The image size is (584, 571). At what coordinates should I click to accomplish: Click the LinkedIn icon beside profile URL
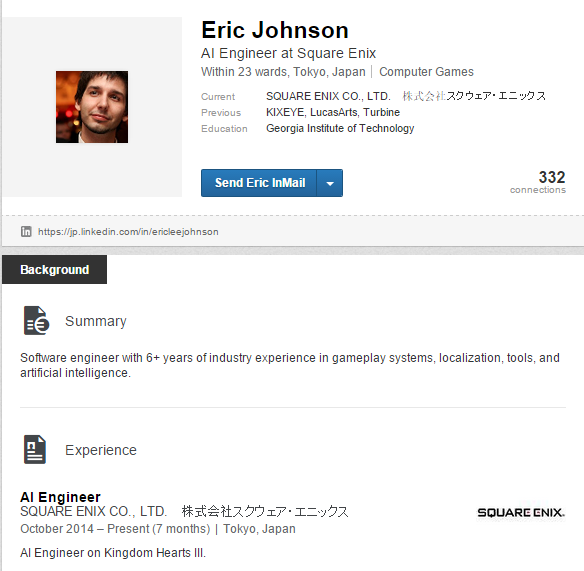[26, 231]
